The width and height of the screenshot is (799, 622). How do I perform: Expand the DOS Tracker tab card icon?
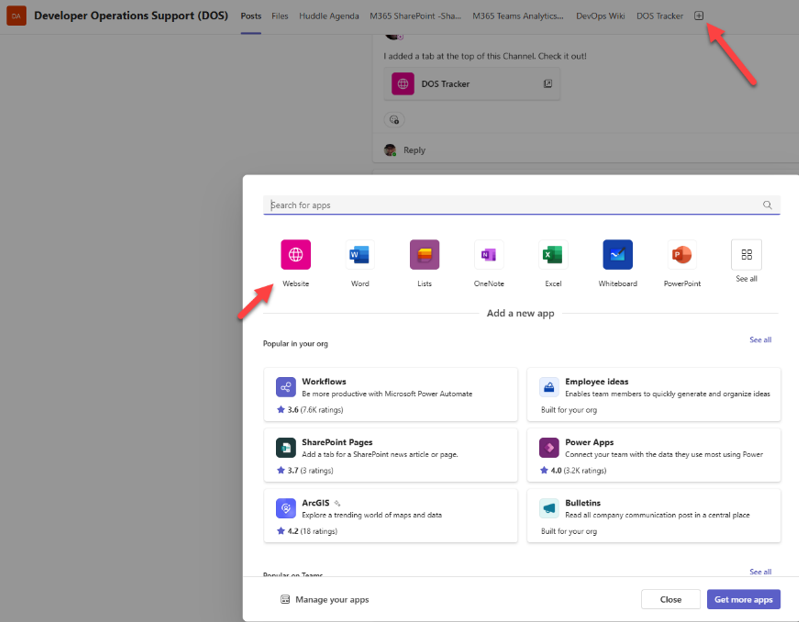tap(548, 84)
